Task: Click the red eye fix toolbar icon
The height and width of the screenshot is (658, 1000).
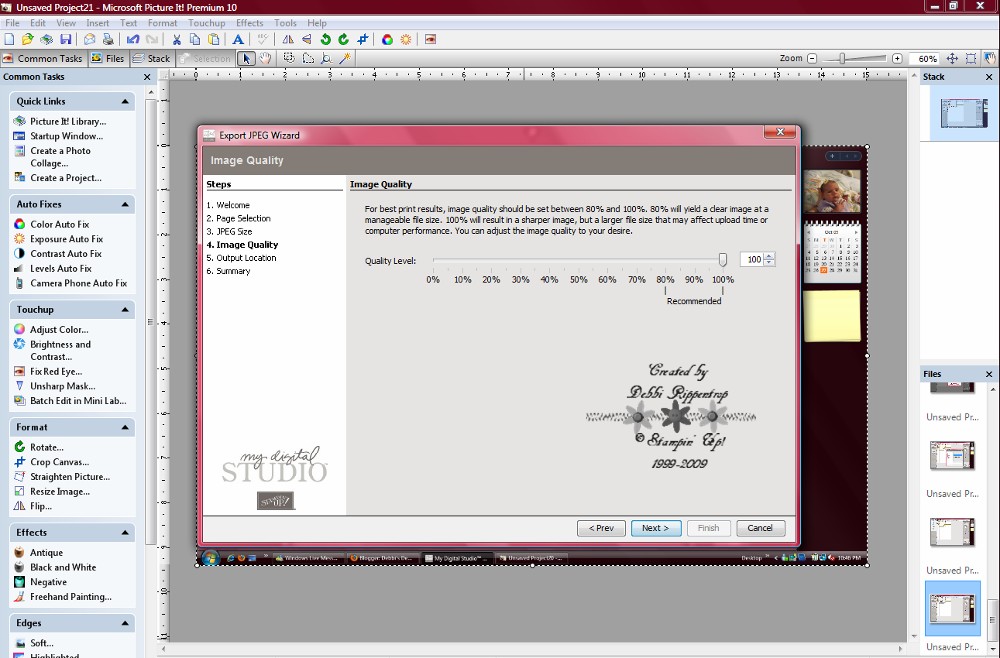Action: pyautogui.click(x=430, y=40)
